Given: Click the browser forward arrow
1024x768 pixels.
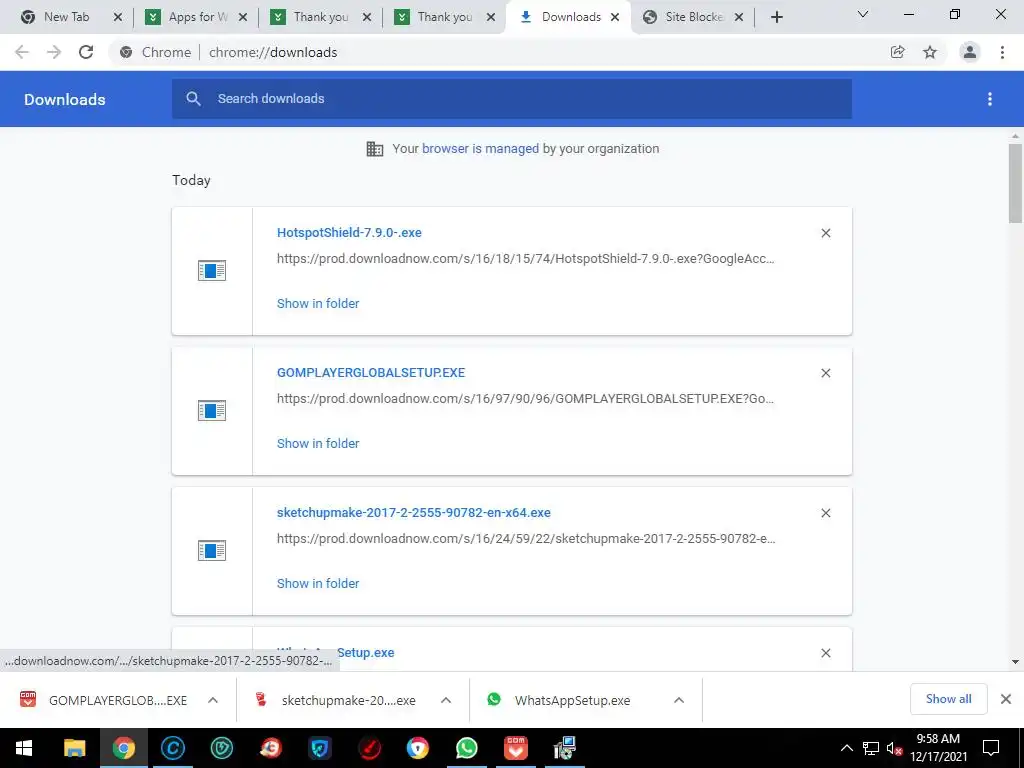Looking at the screenshot, I should pyautogui.click(x=54, y=52).
